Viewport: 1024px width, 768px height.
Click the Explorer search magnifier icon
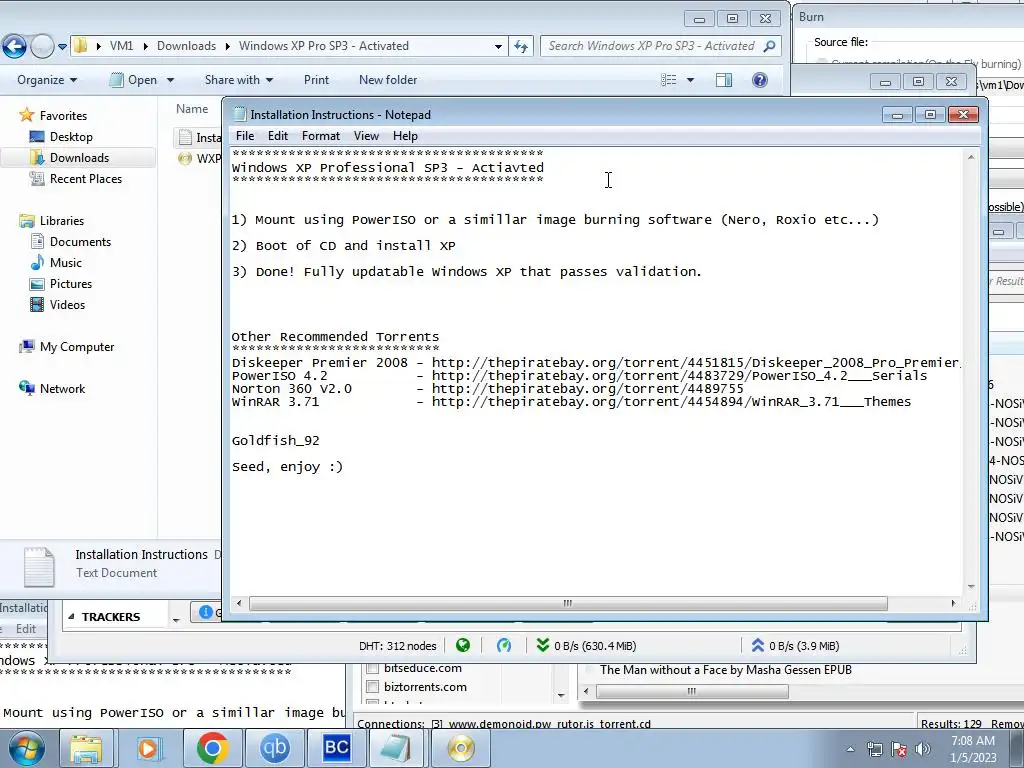click(769, 46)
